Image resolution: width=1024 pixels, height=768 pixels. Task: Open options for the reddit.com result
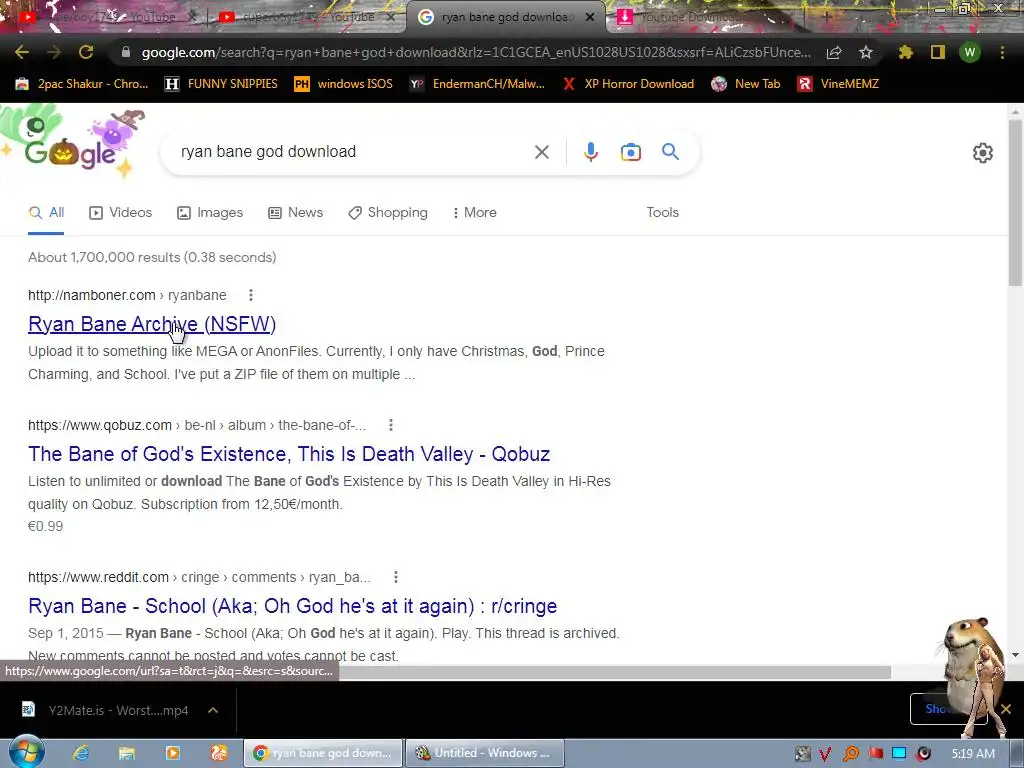[x=395, y=577]
